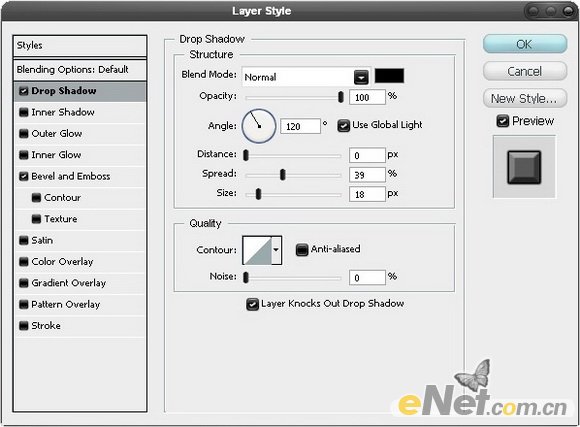Click the style preview thumbnail
This screenshot has width=580, height=427.
click(x=524, y=167)
